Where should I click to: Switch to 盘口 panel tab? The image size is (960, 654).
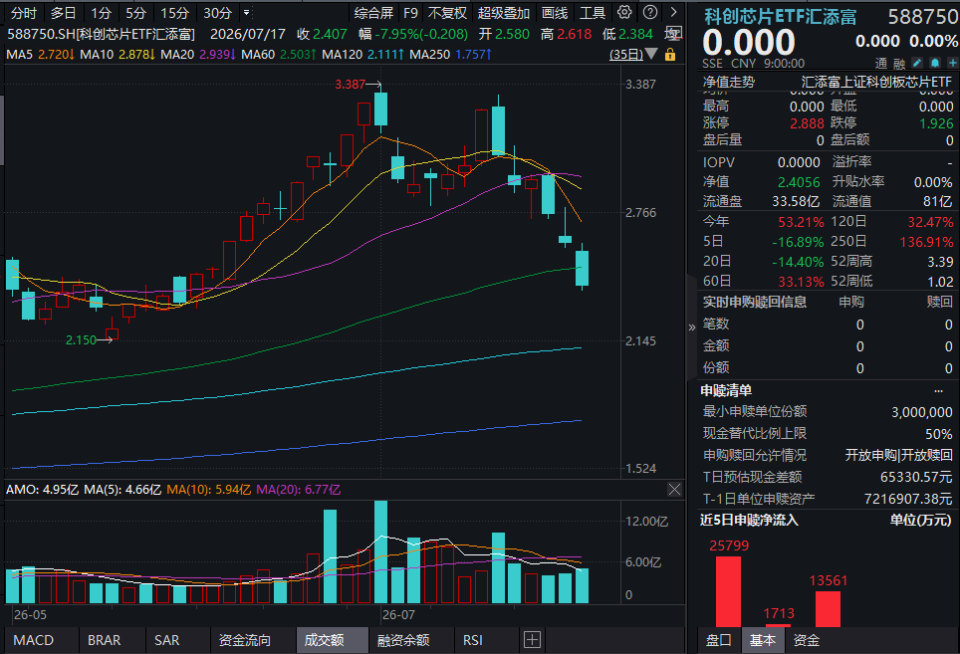tap(718, 640)
